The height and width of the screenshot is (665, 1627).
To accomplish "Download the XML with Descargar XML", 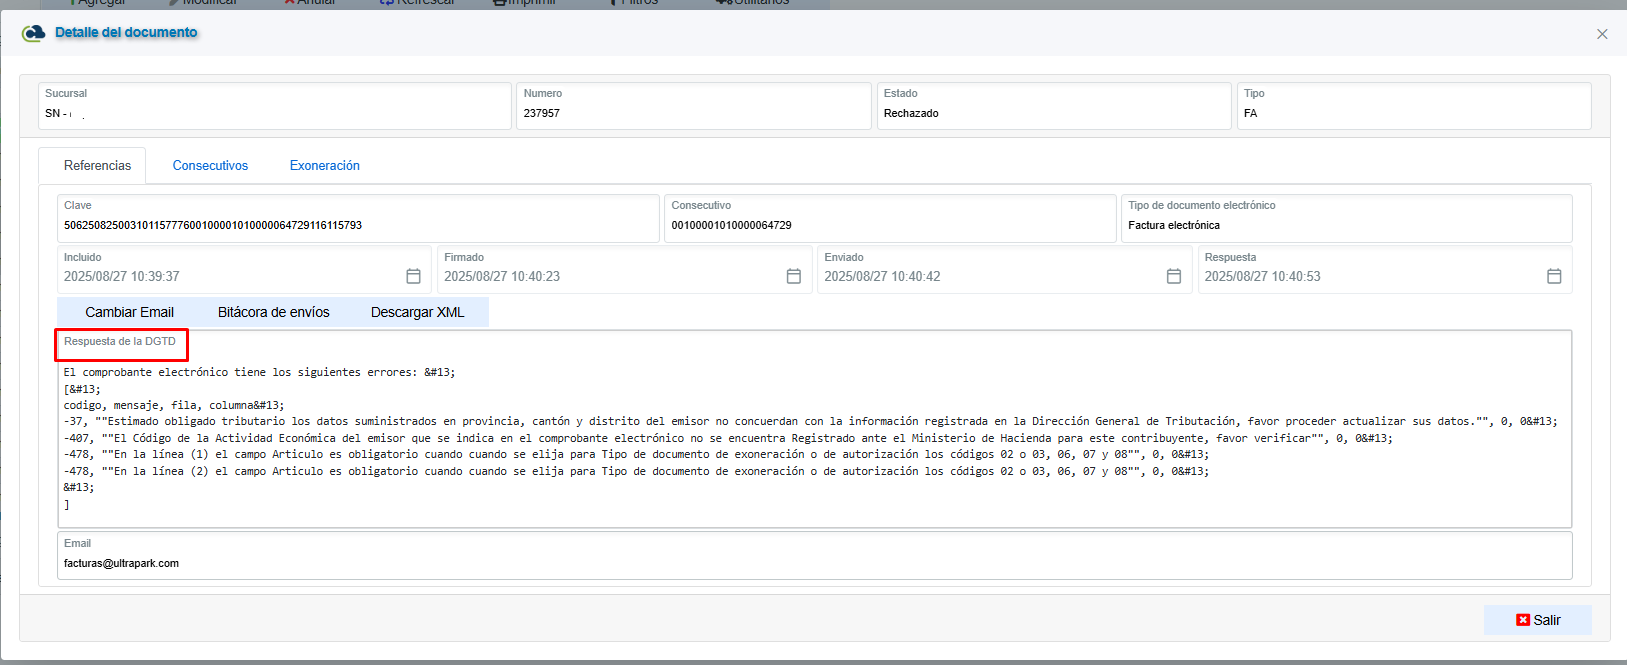I will (417, 312).
